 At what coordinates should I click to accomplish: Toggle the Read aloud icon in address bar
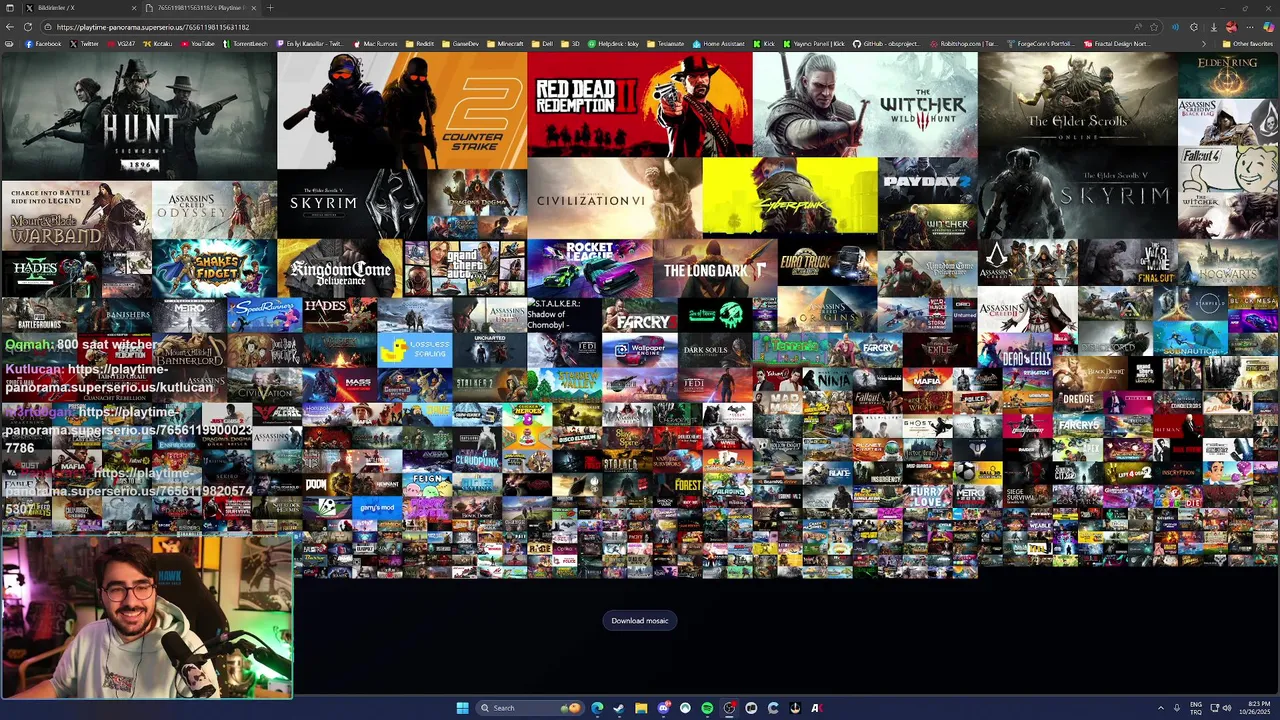tap(1138, 27)
